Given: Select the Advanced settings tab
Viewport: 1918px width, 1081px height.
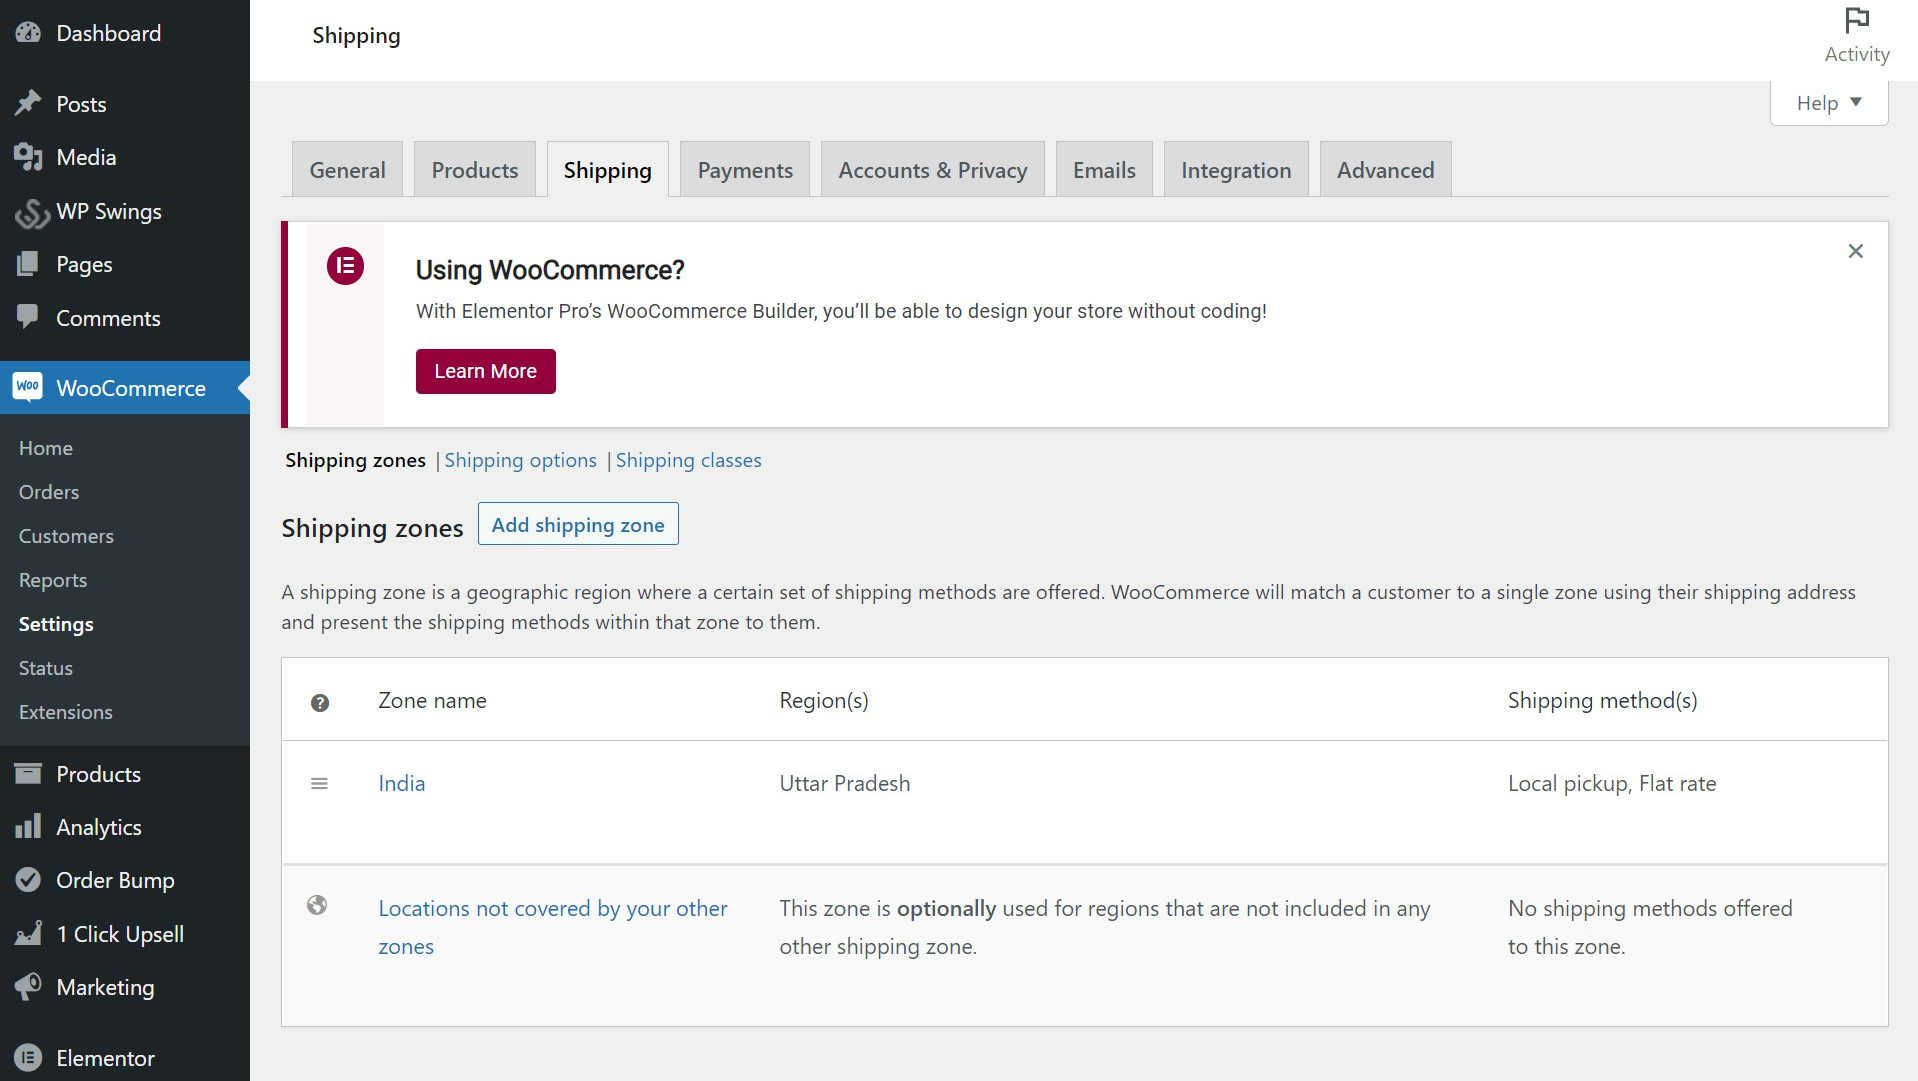Looking at the screenshot, I should (x=1385, y=170).
